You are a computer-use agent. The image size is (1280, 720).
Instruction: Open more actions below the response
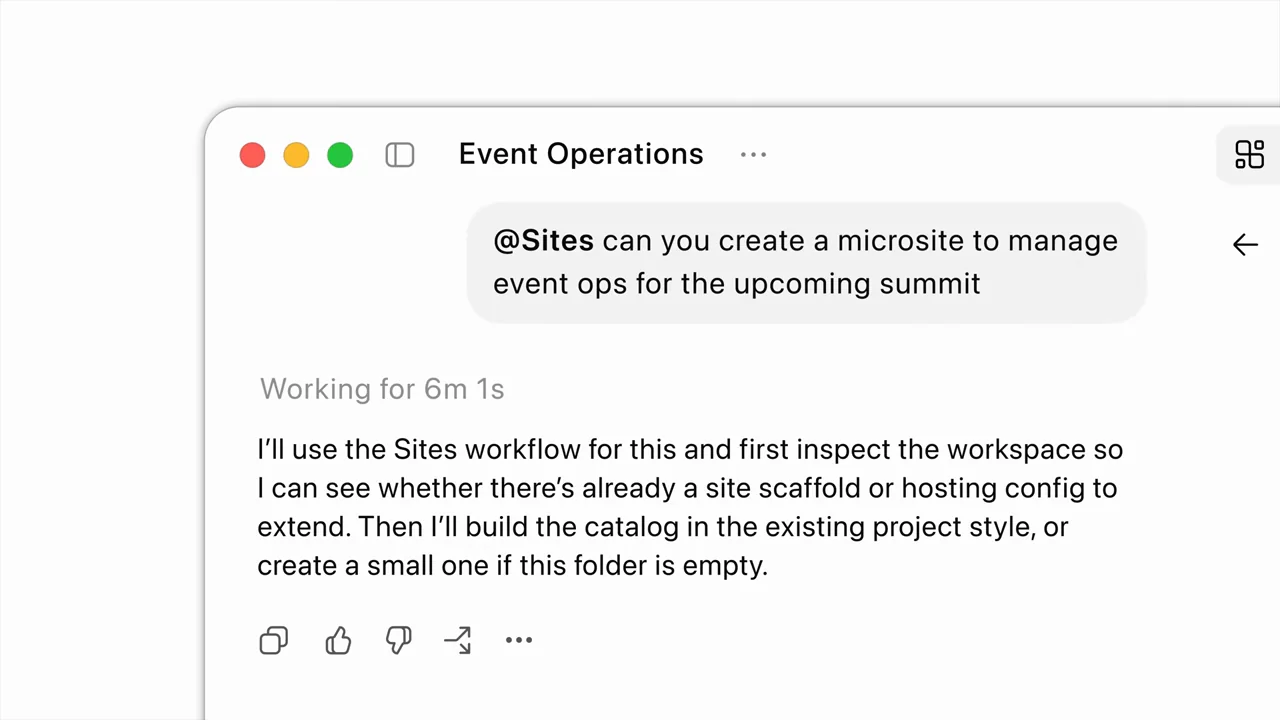tap(519, 640)
